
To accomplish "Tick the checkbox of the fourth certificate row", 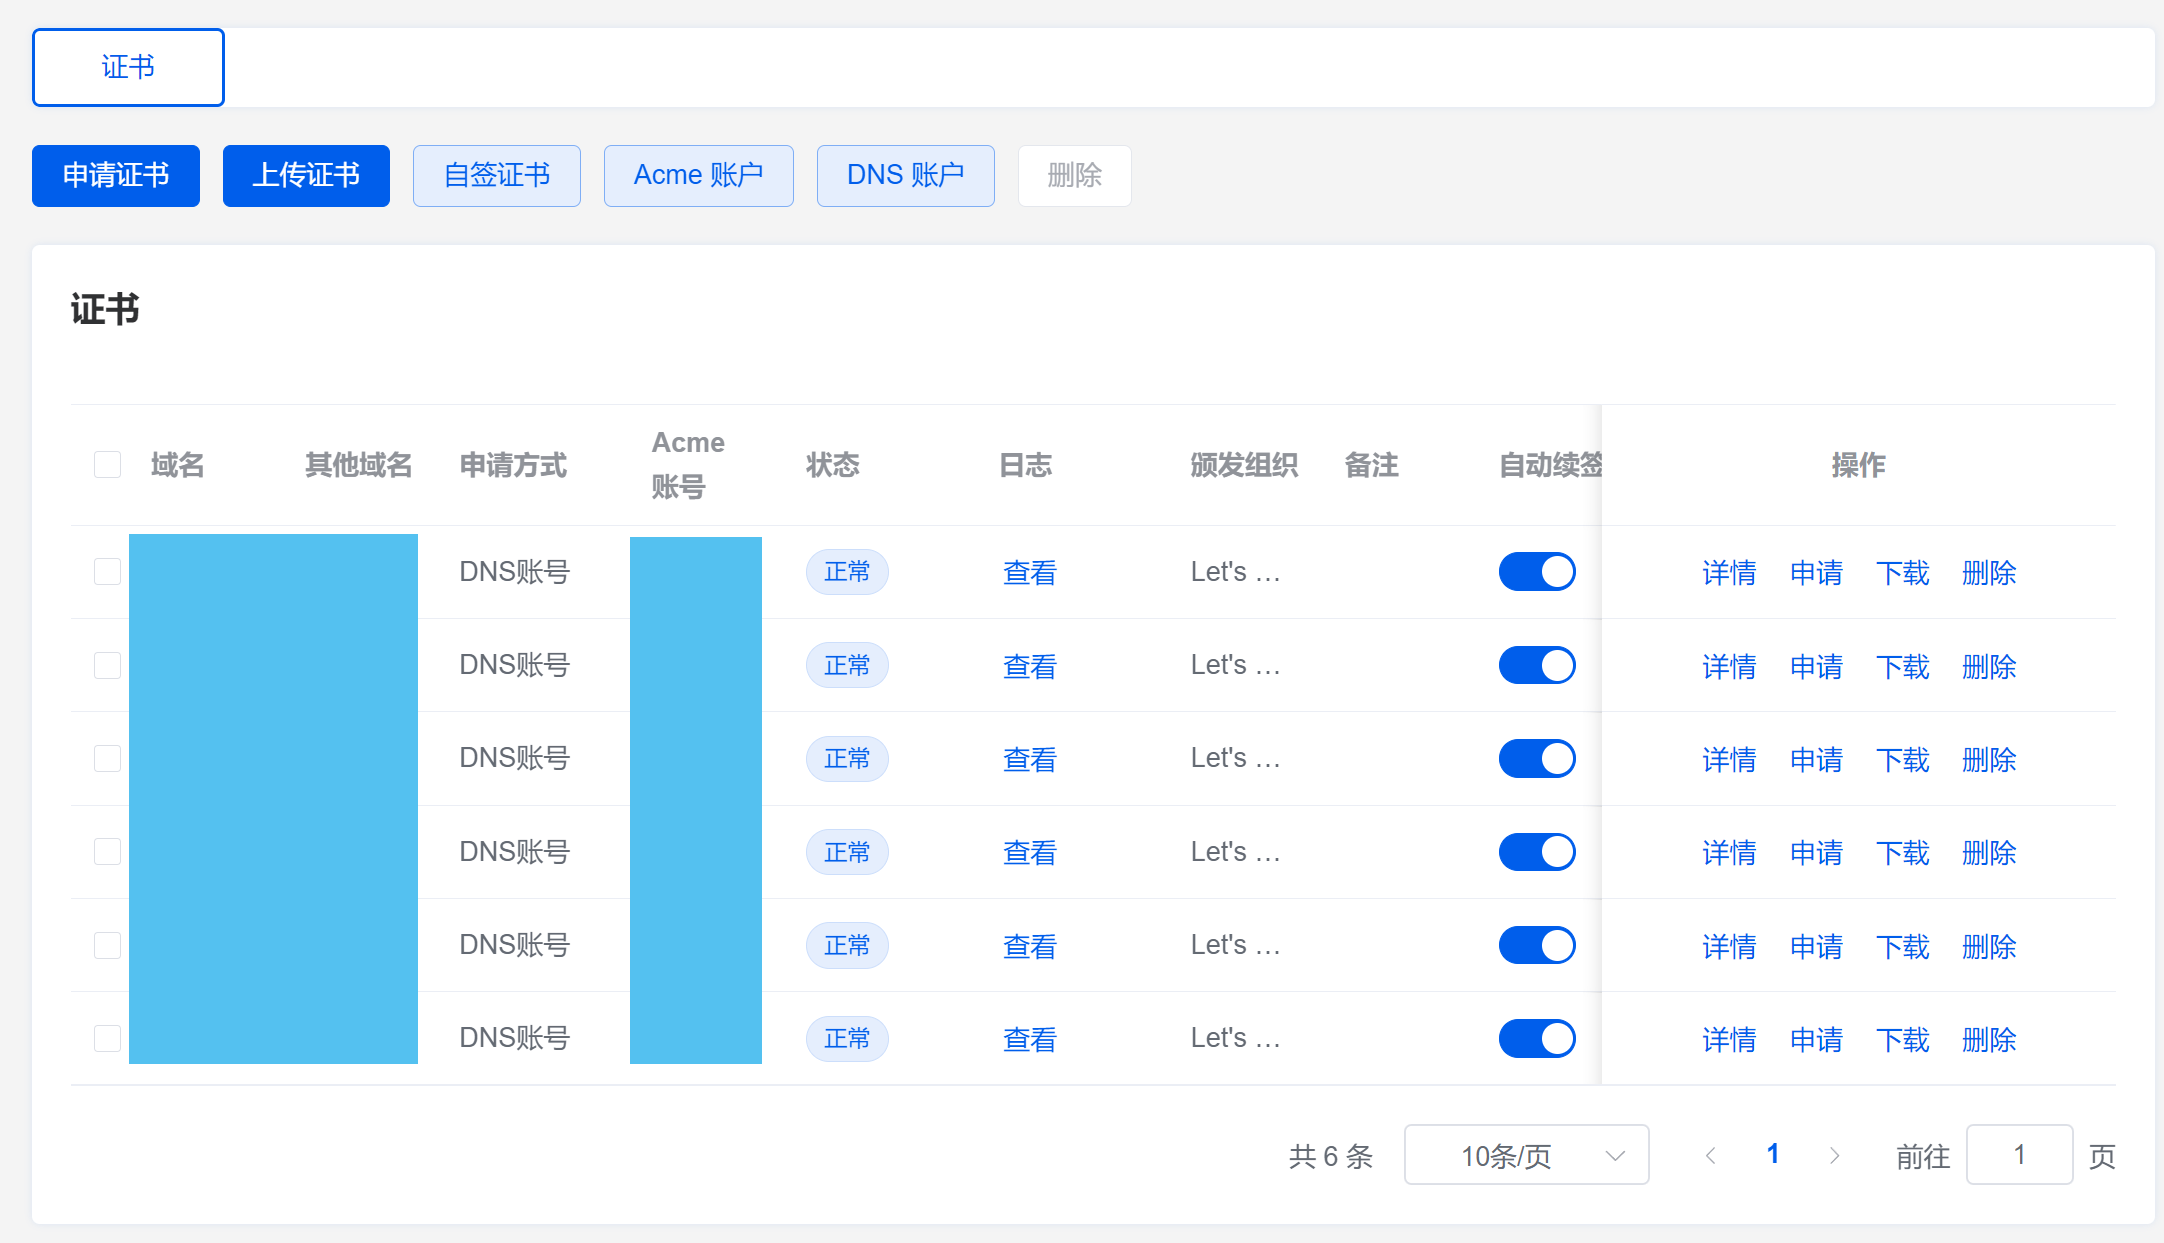I will pos(107,852).
